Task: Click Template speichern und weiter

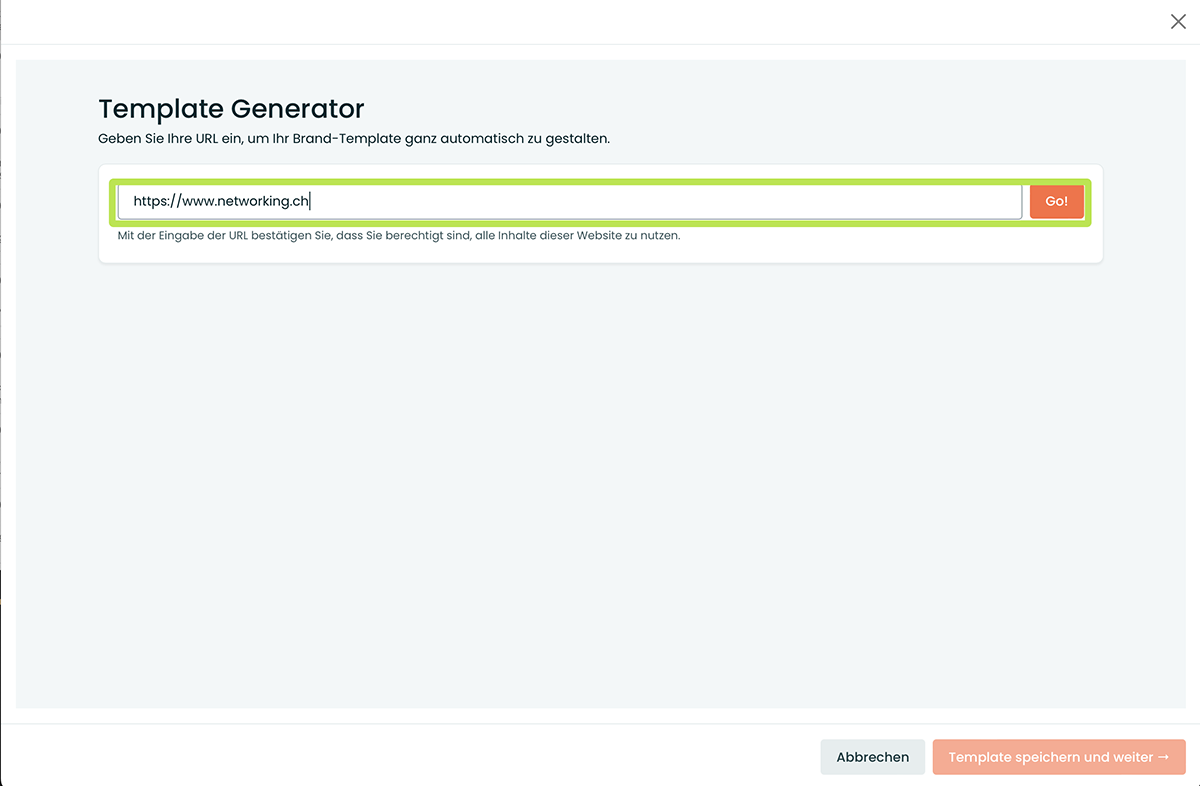Action: pos(1058,757)
